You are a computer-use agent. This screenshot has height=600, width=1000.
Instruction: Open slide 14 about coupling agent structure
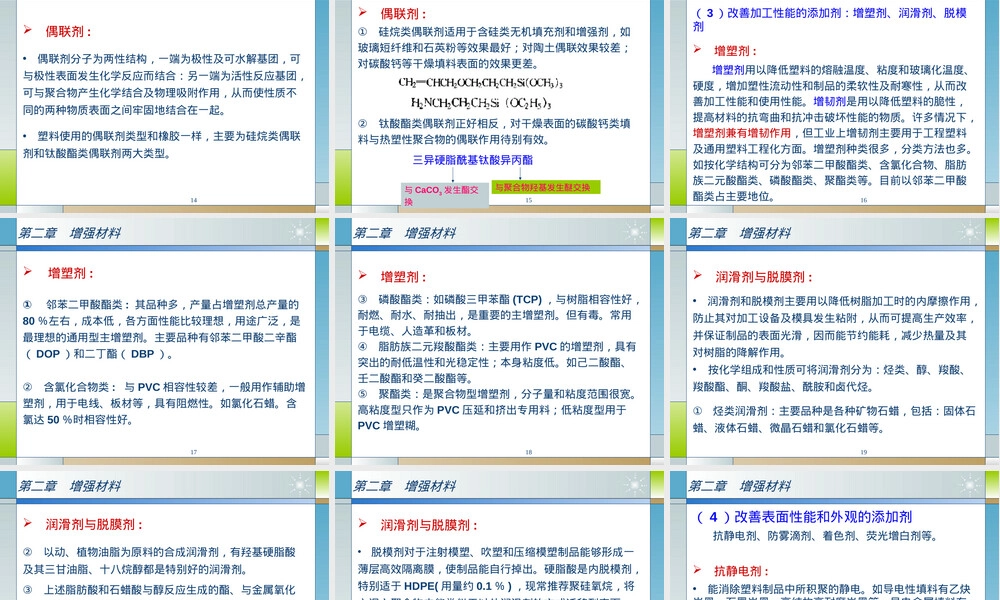[165, 105]
